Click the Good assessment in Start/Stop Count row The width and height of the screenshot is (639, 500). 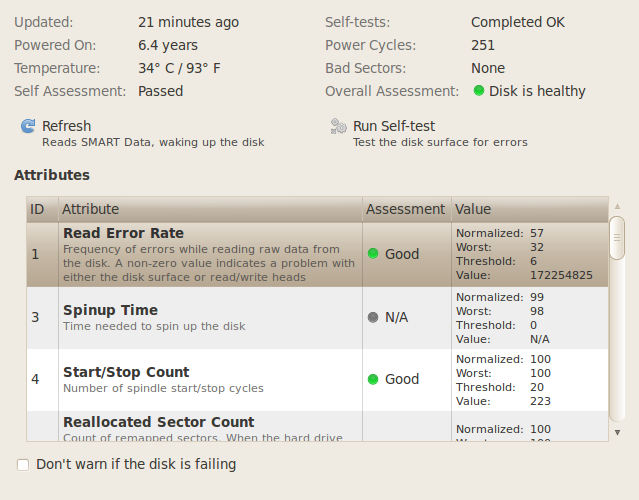[402, 379]
